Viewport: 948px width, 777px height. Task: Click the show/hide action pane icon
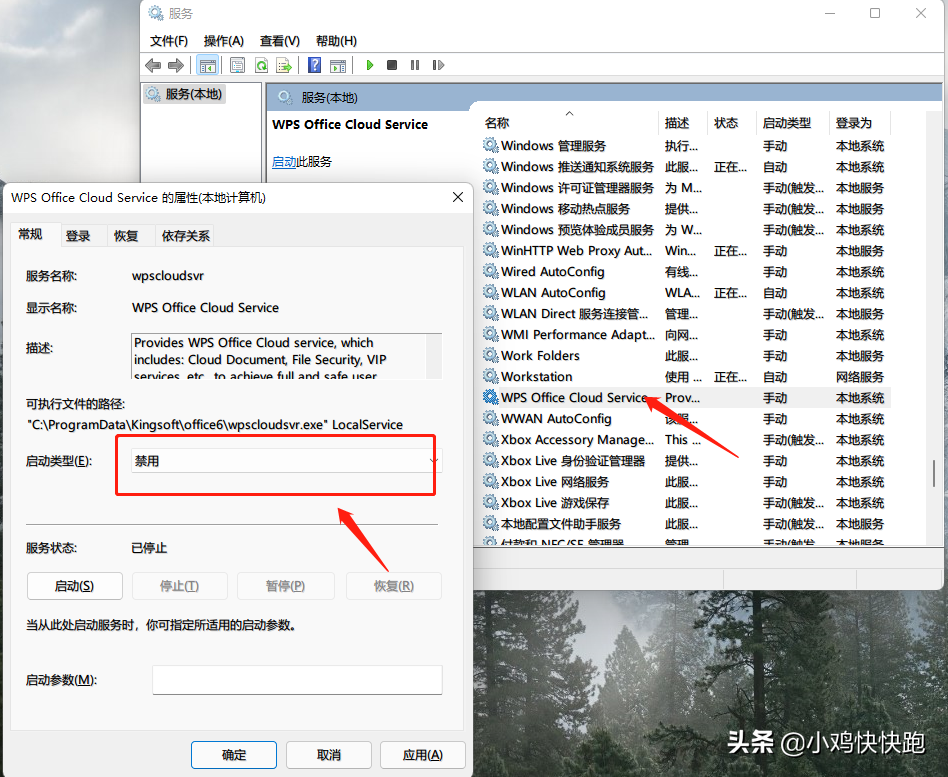[338, 65]
